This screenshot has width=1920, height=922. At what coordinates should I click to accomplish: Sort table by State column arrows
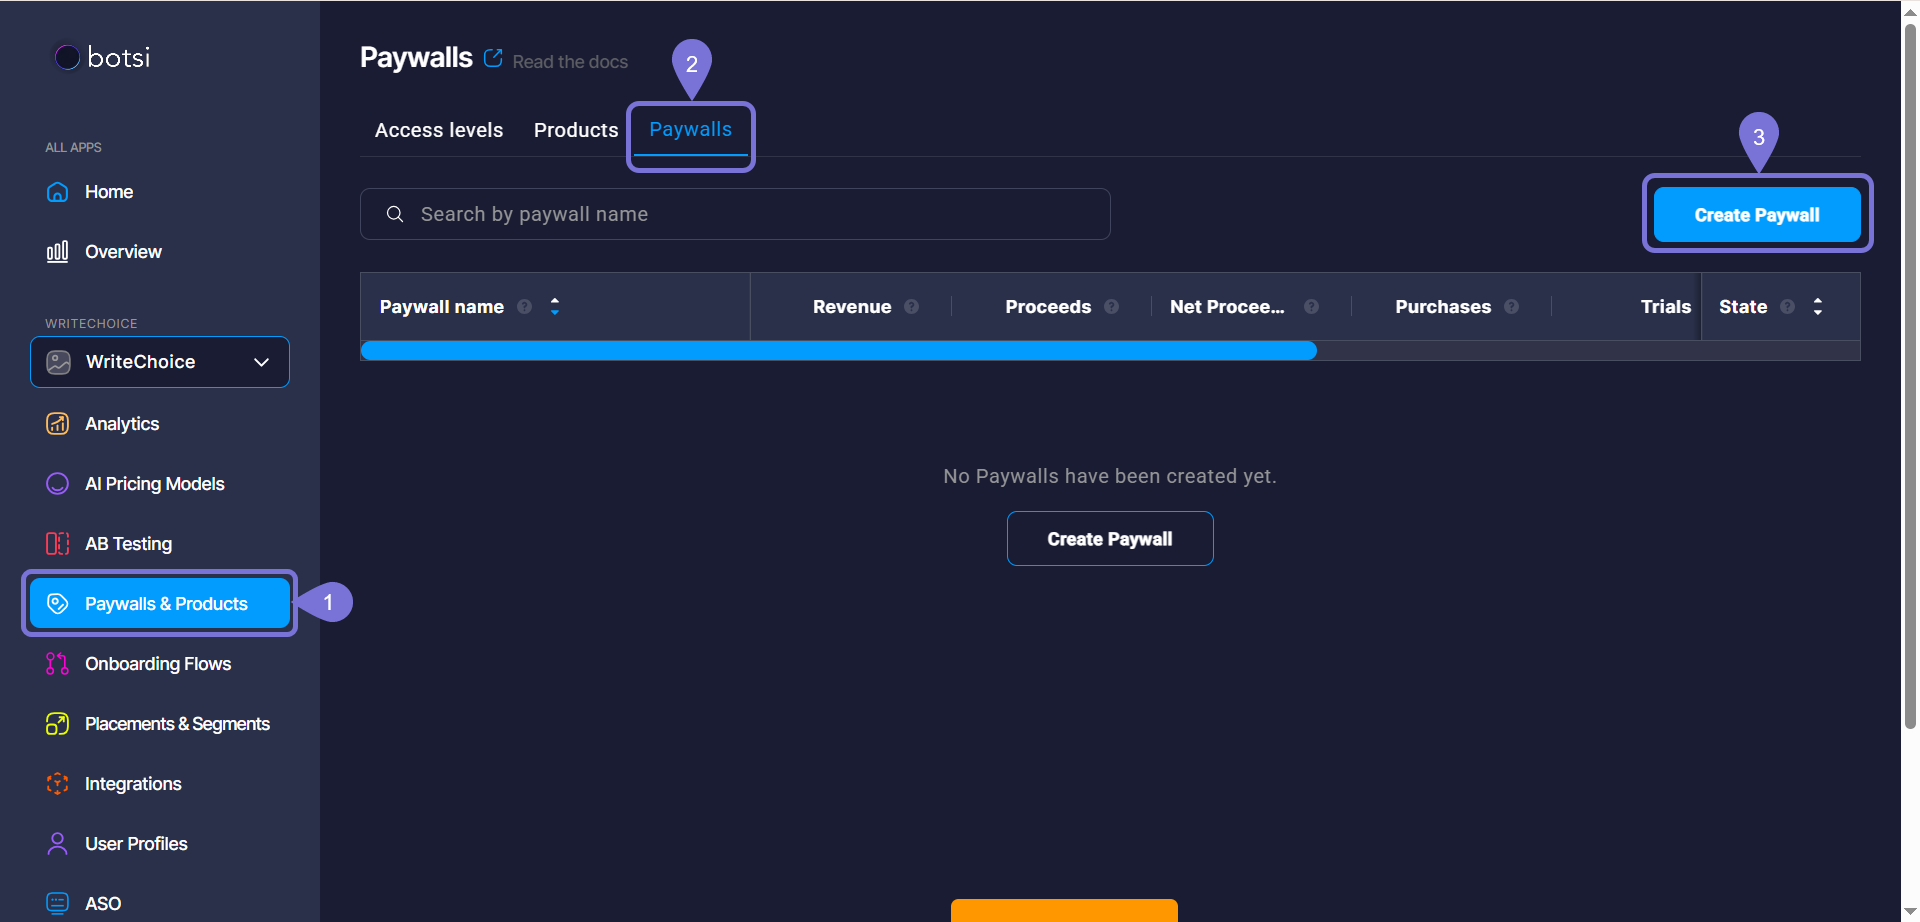click(x=1817, y=307)
